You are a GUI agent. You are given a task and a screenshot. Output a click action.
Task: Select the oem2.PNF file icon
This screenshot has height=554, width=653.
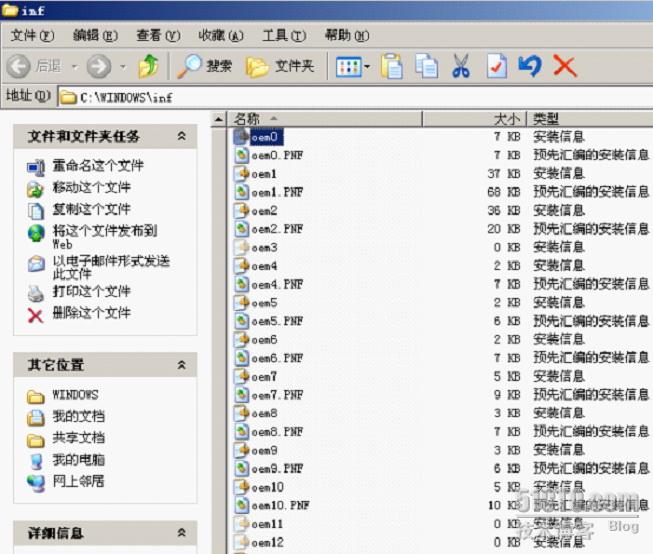click(x=242, y=229)
